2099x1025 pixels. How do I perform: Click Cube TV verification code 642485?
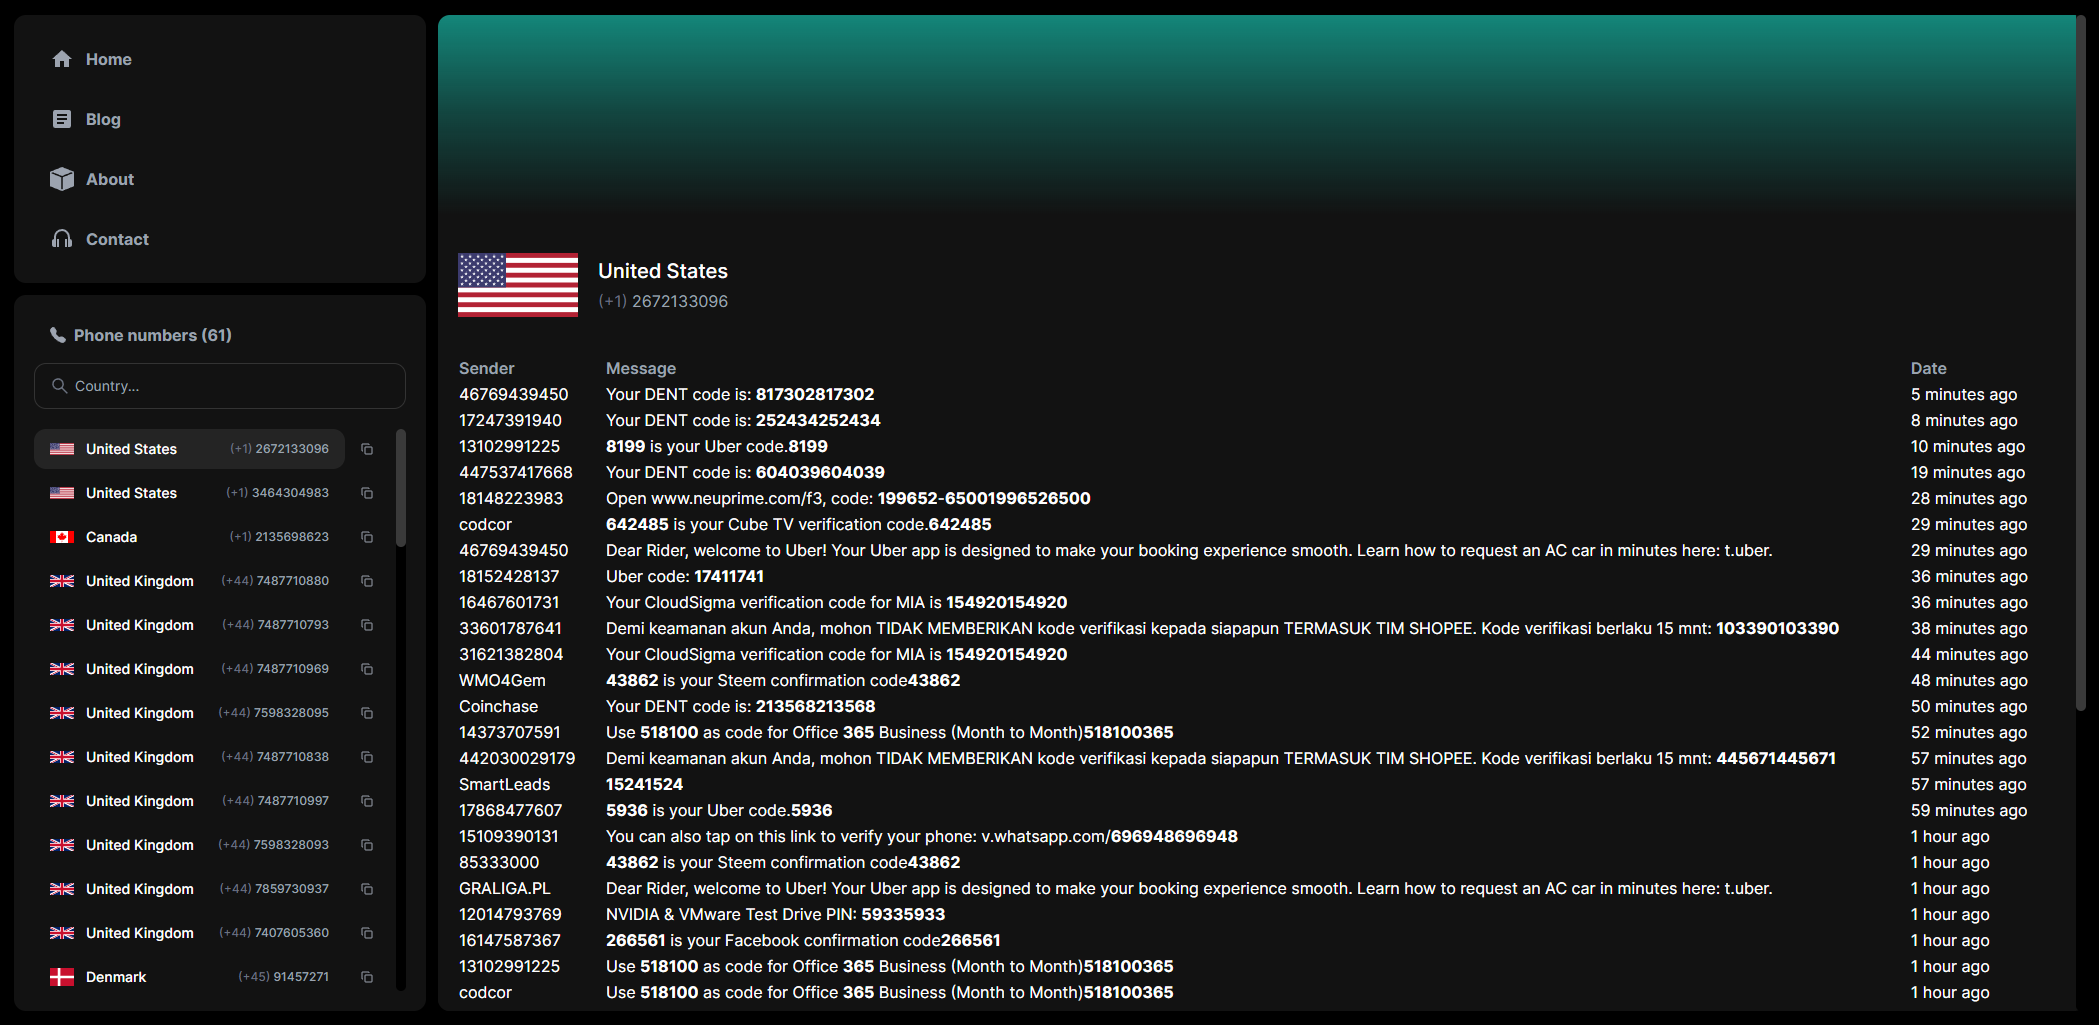(799, 524)
